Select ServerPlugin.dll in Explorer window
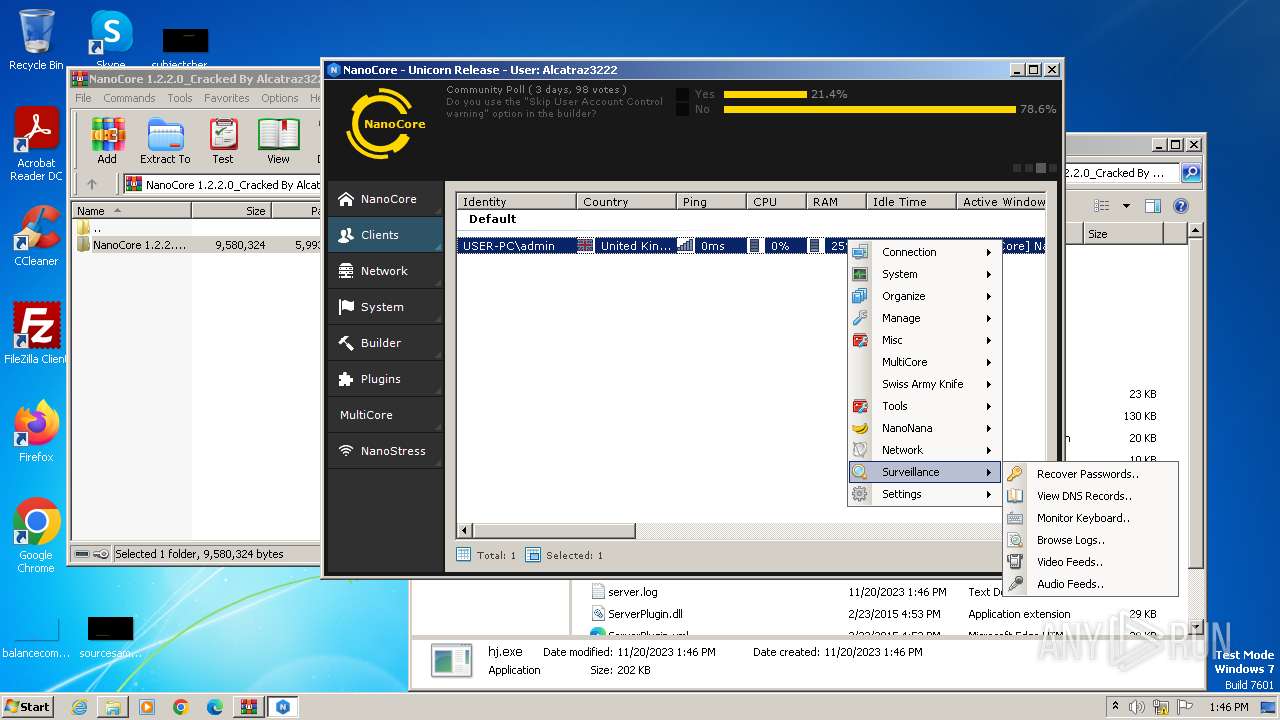Image resolution: width=1280 pixels, height=720 pixels. 645,614
